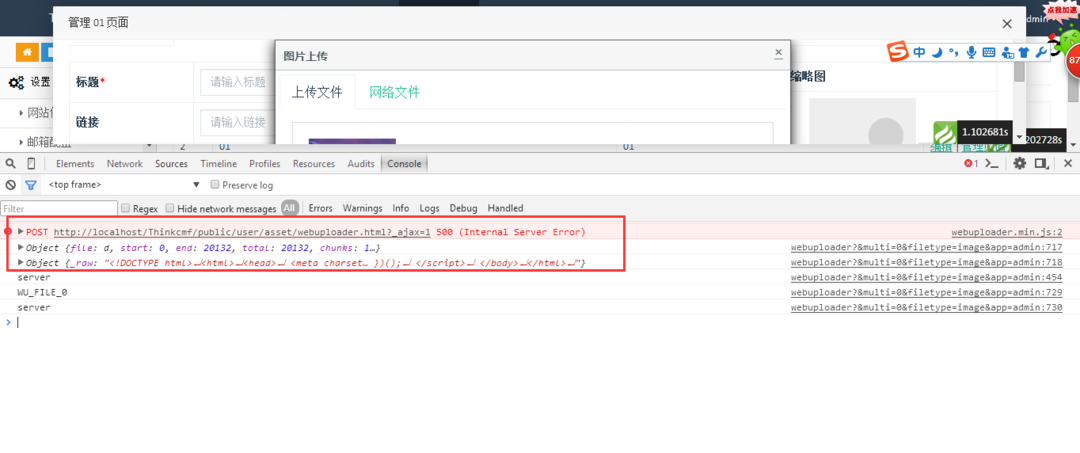Switch Sogou Chinese/English mode icon

pos(920,52)
